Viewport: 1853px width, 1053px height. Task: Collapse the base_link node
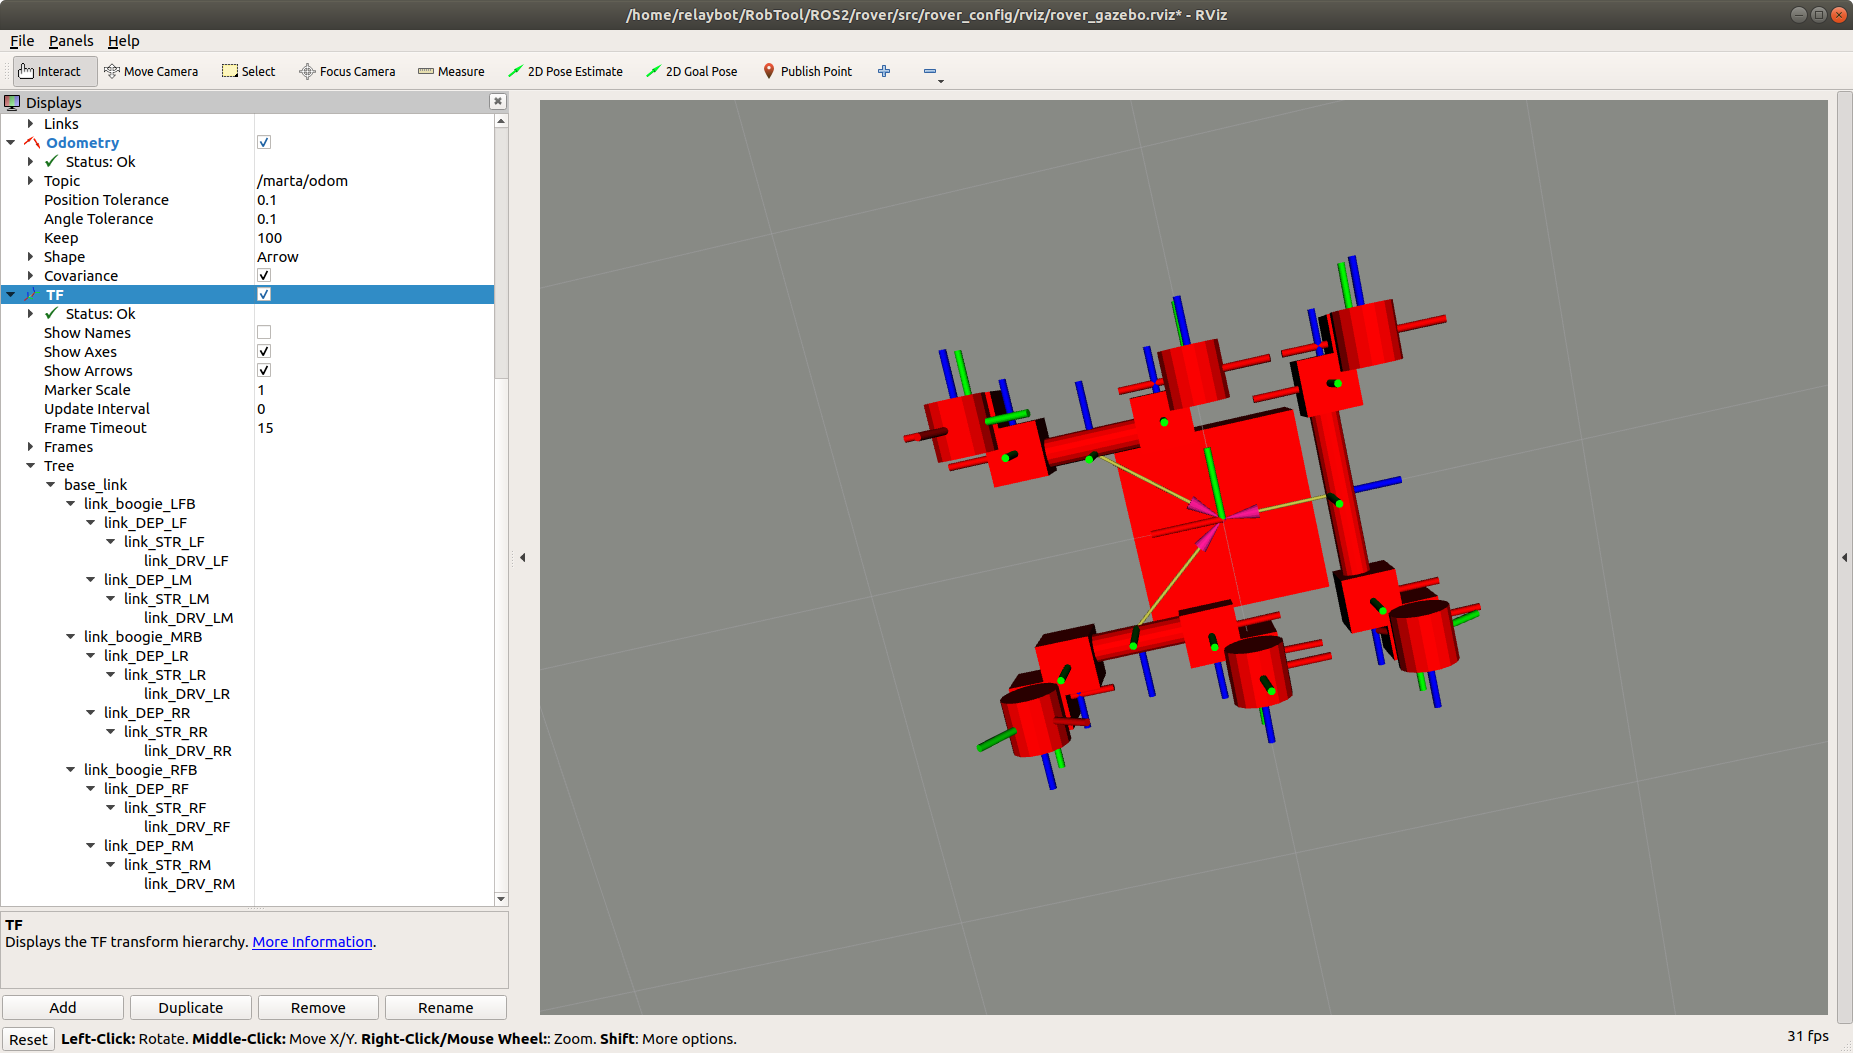tap(50, 485)
